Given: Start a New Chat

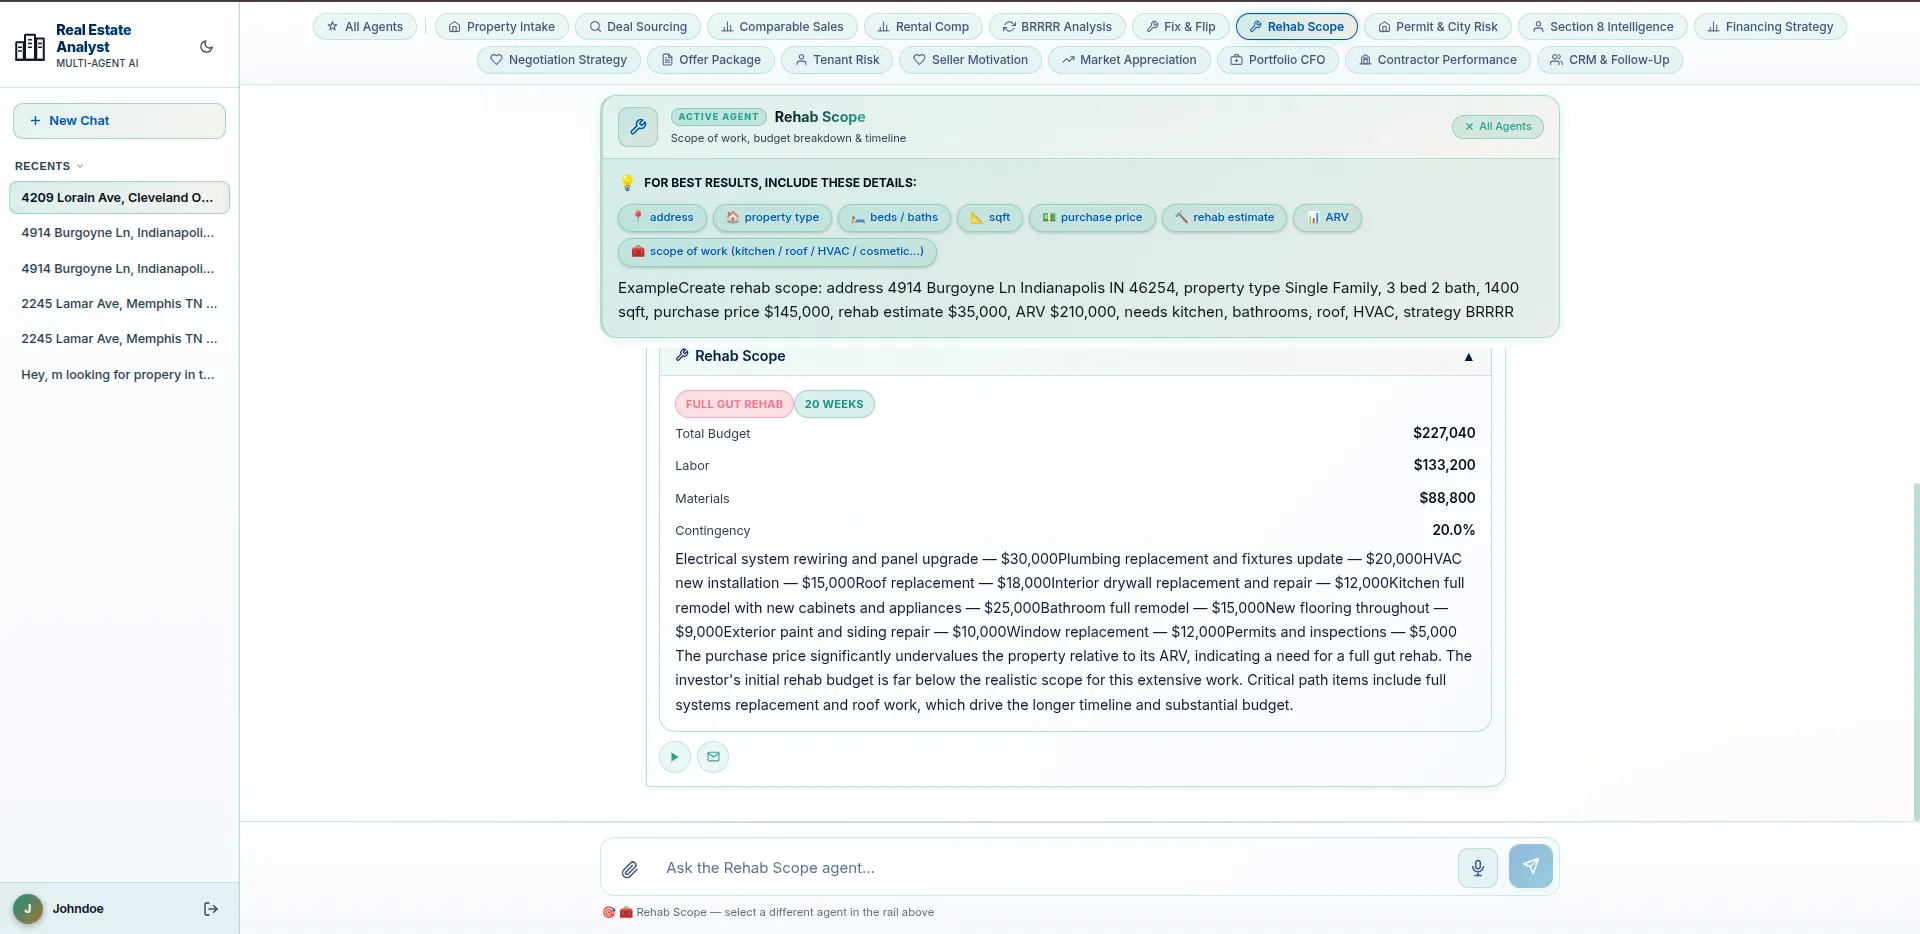Looking at the screenshot, I should pyautogui.click(x=119, y=121).
